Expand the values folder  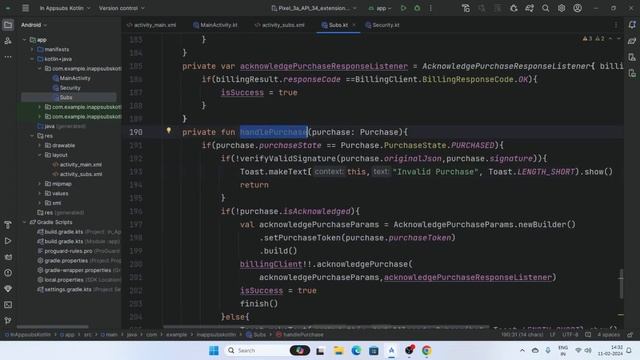coord(40,193)
